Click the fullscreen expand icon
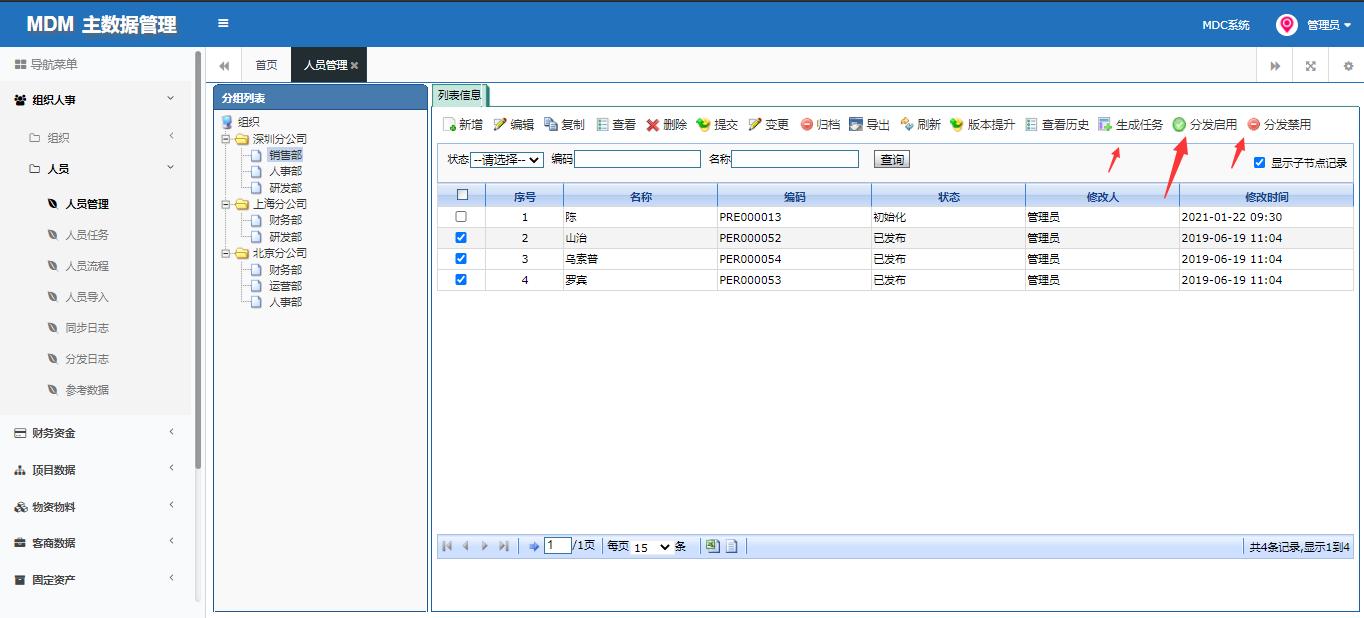Viewport: 1364px width, 618px height. (1311, 65)
